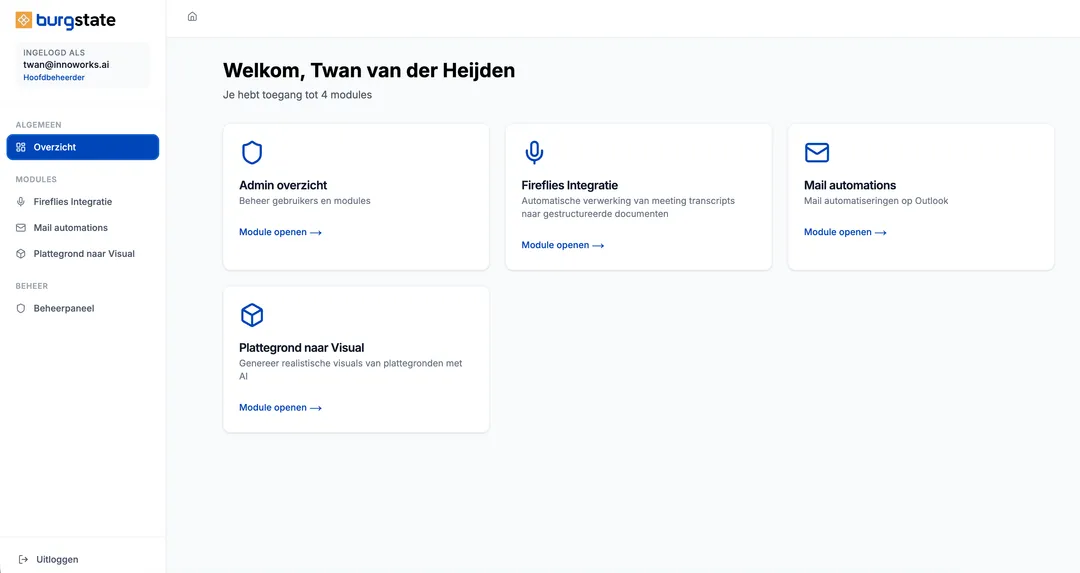This screenshot has width=1080, height=573.
Task: Go to Plattegrond naar Visual in sidebar
Action: pos(83,254)
